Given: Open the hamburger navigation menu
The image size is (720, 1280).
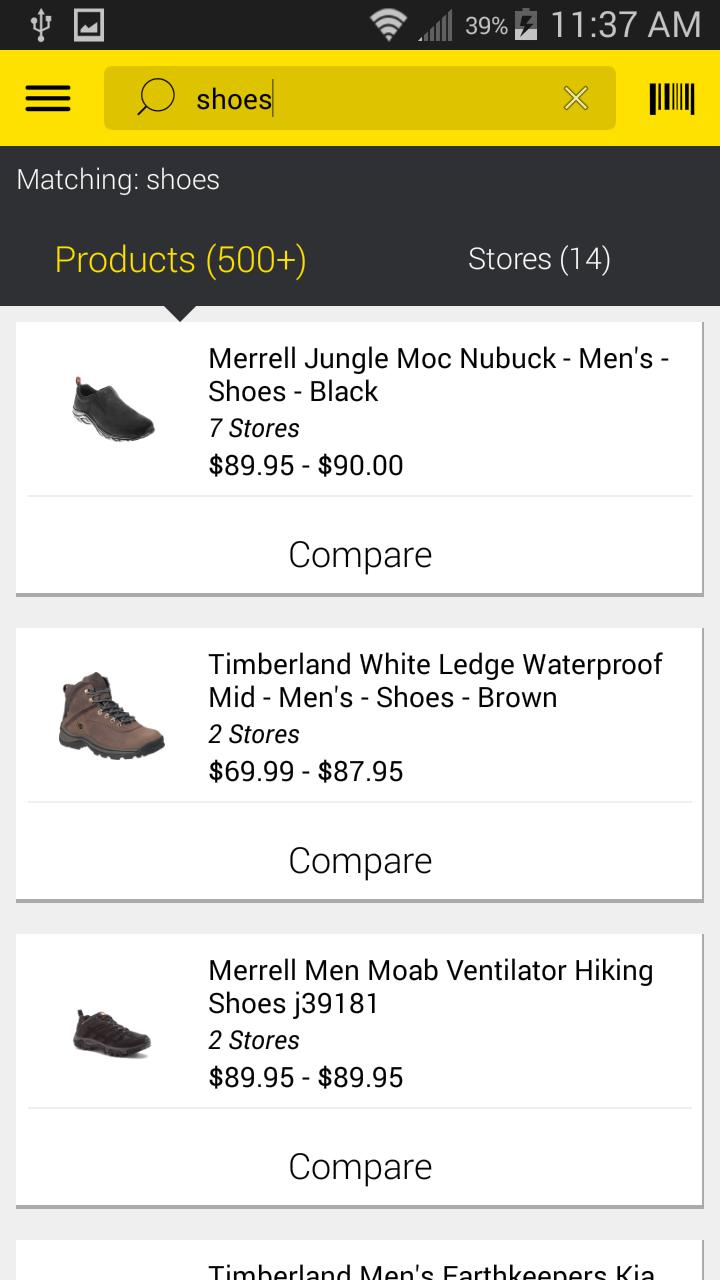Looking at the screenshot, I should click(x=48, y=98).
